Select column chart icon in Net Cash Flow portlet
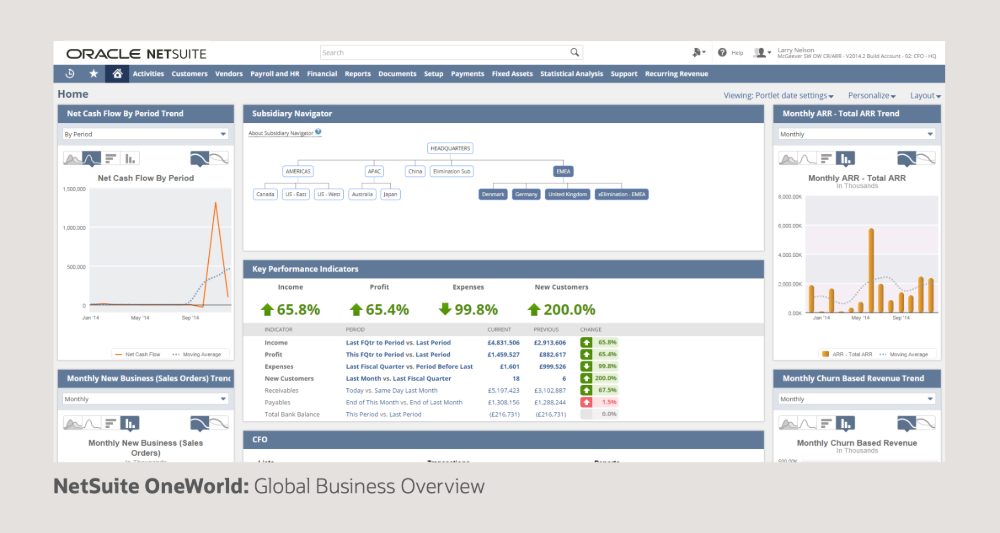The height and width of the screenshot is (533, 1000). click(130, 158)
